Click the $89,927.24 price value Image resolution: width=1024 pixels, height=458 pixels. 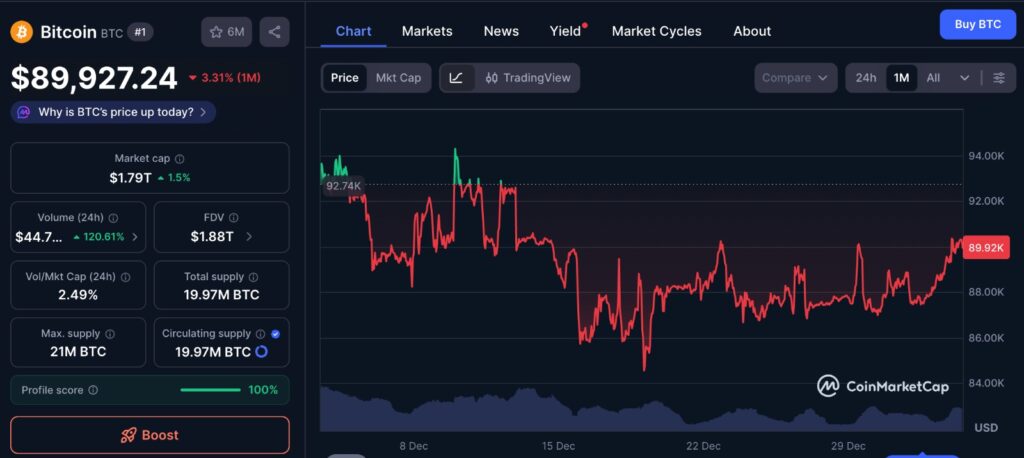94,78
